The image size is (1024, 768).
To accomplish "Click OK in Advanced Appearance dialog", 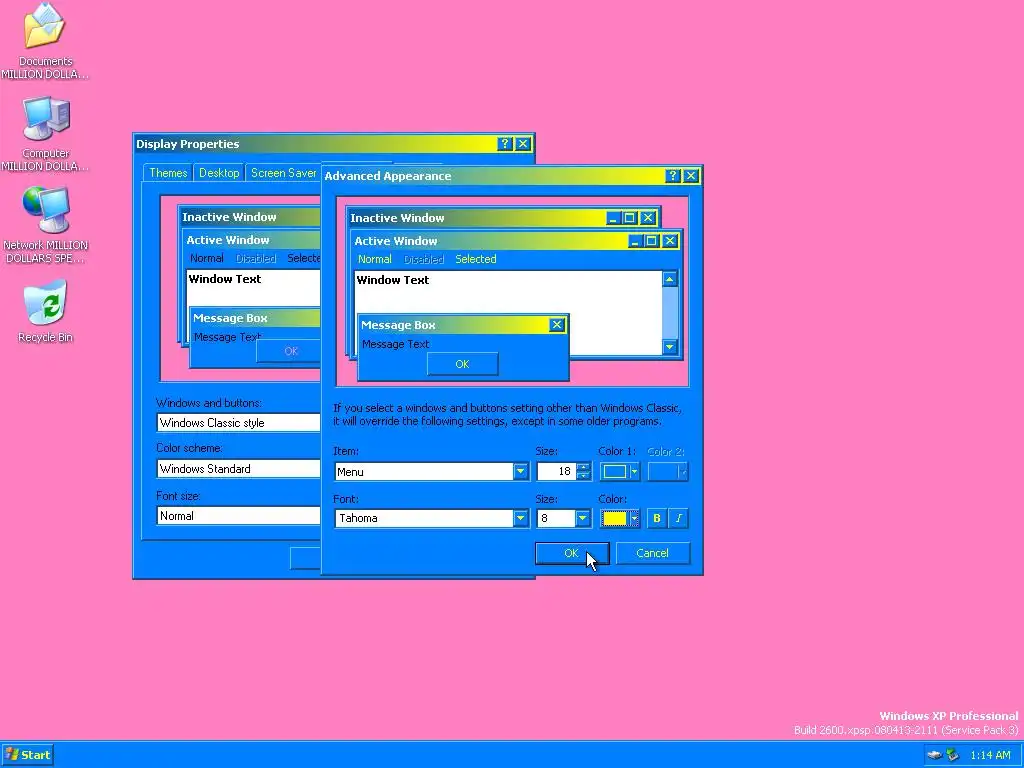I will (571, 553).
